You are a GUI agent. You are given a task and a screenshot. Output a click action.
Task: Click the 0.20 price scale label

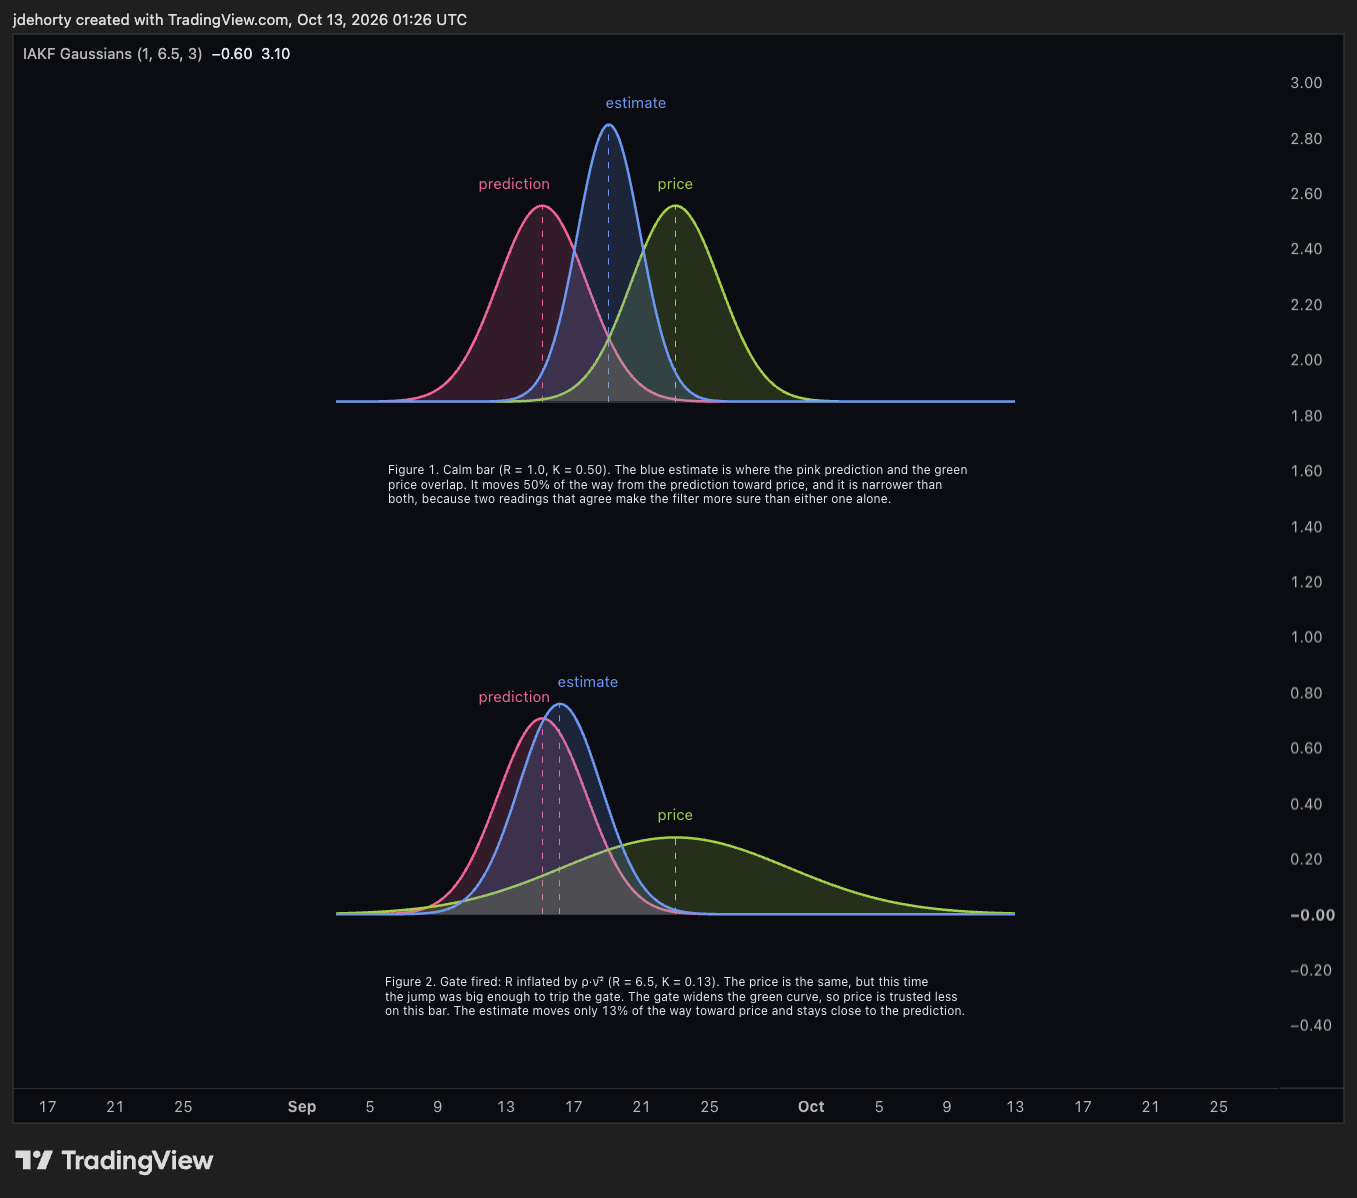(x=1306, y=859)
